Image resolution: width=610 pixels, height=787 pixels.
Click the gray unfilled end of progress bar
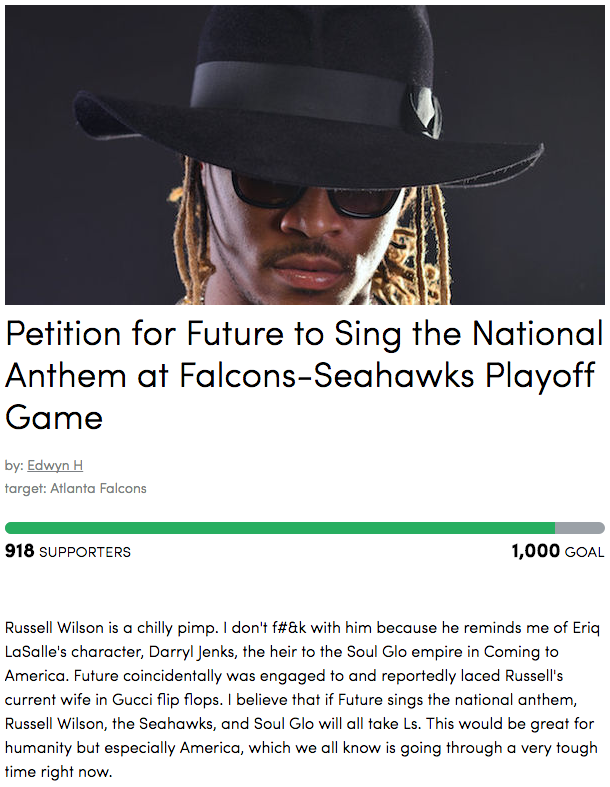coord(580,528)
